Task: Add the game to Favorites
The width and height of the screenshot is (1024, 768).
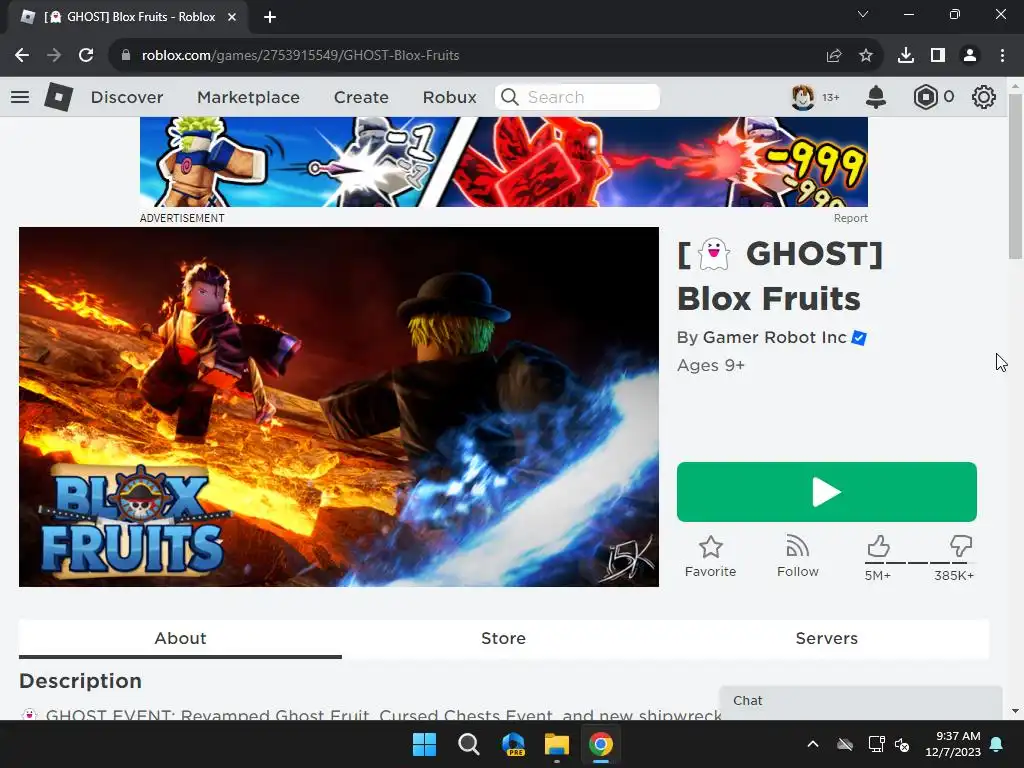Action: coord(711,556)
